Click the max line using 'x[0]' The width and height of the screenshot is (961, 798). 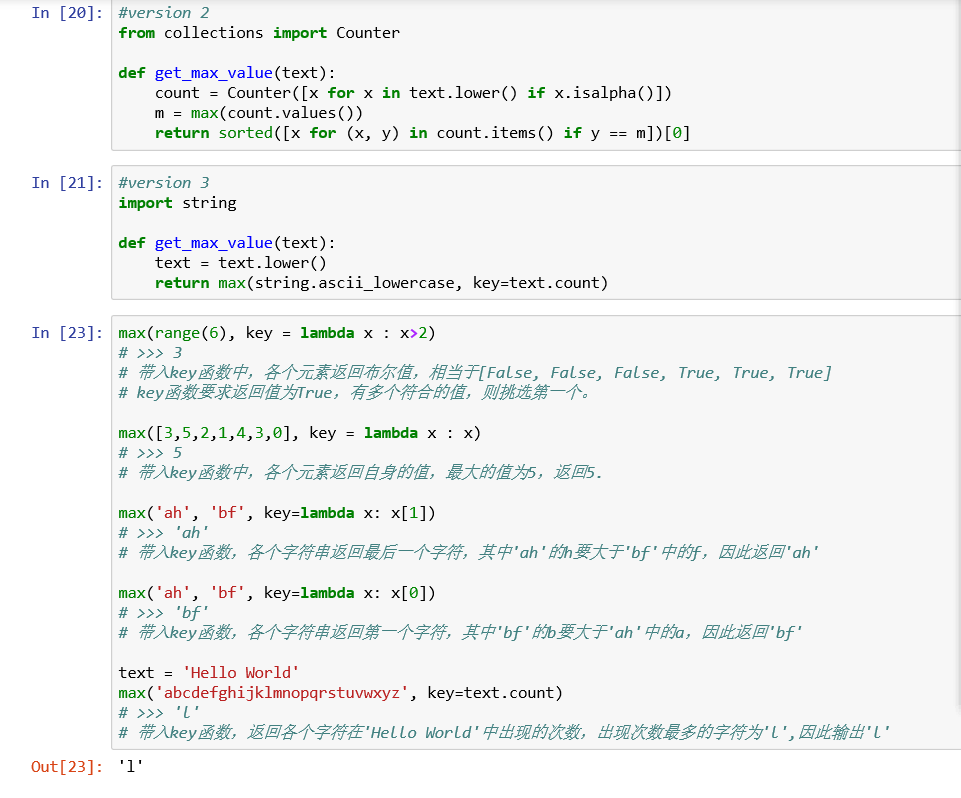[277, 593]
